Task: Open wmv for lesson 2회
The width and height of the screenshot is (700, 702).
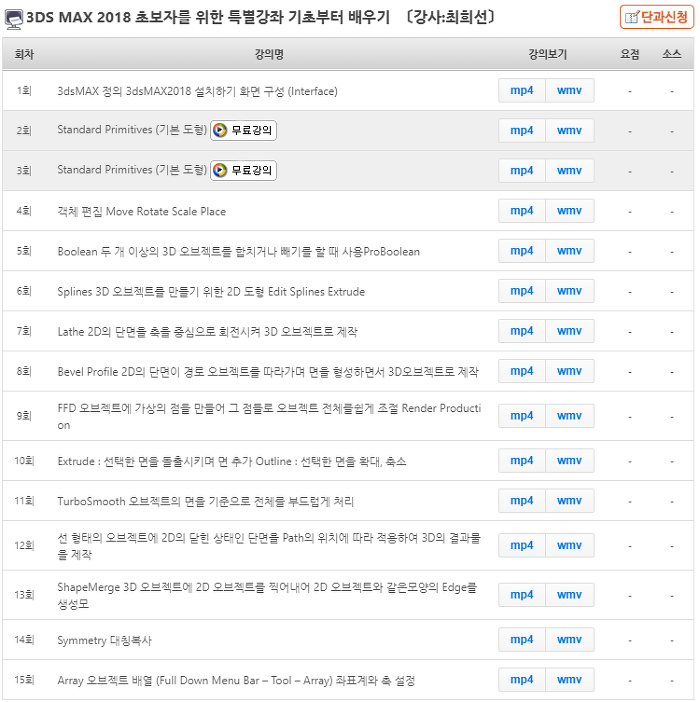Action: point(570,131)
